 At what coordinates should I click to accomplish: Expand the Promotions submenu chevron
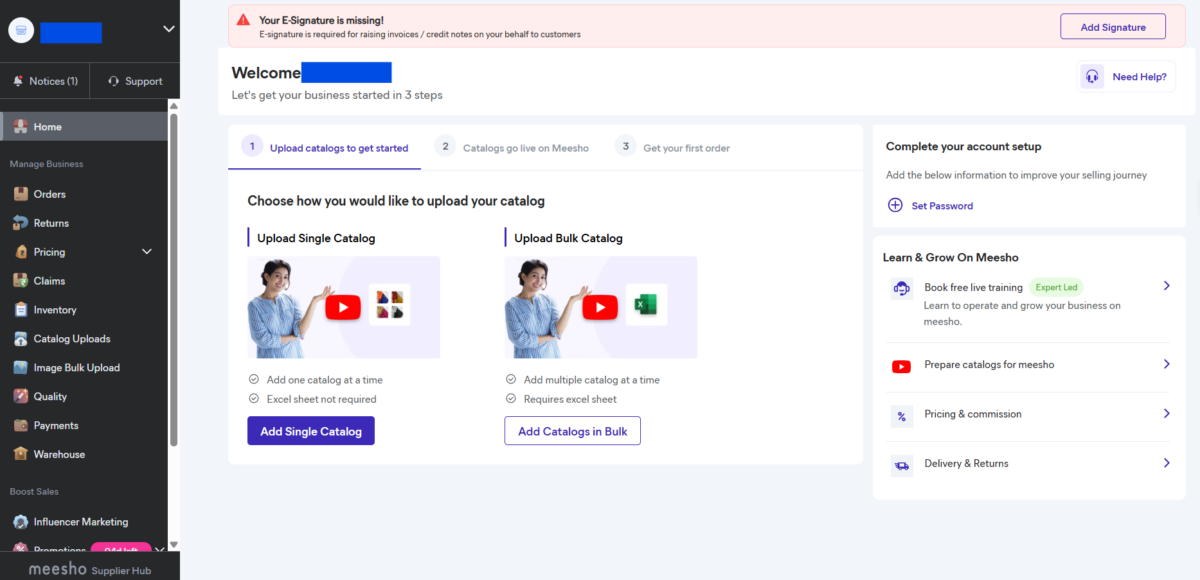tap(160, 550)
